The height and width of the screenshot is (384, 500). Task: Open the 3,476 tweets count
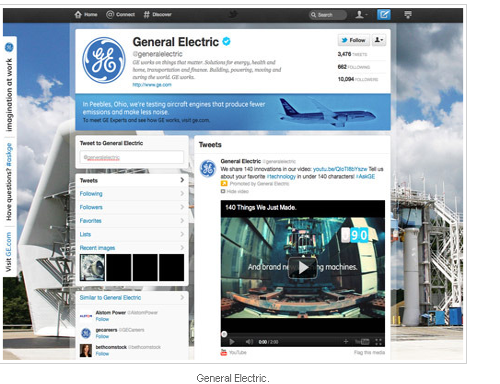(x=352, y=54)
